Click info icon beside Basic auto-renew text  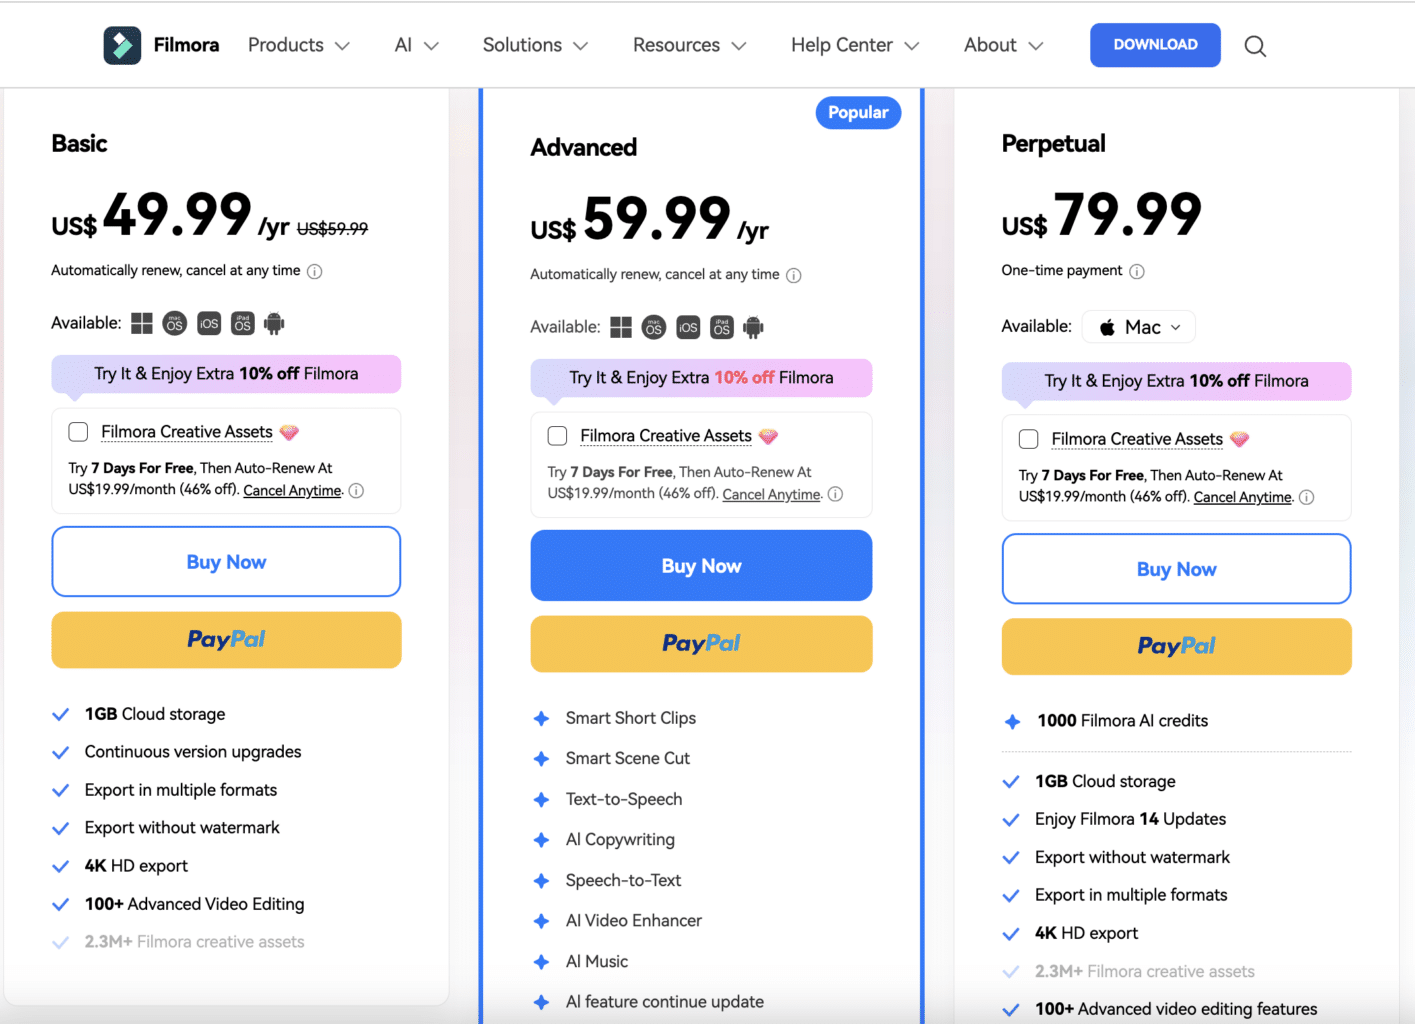pos(314,271)
